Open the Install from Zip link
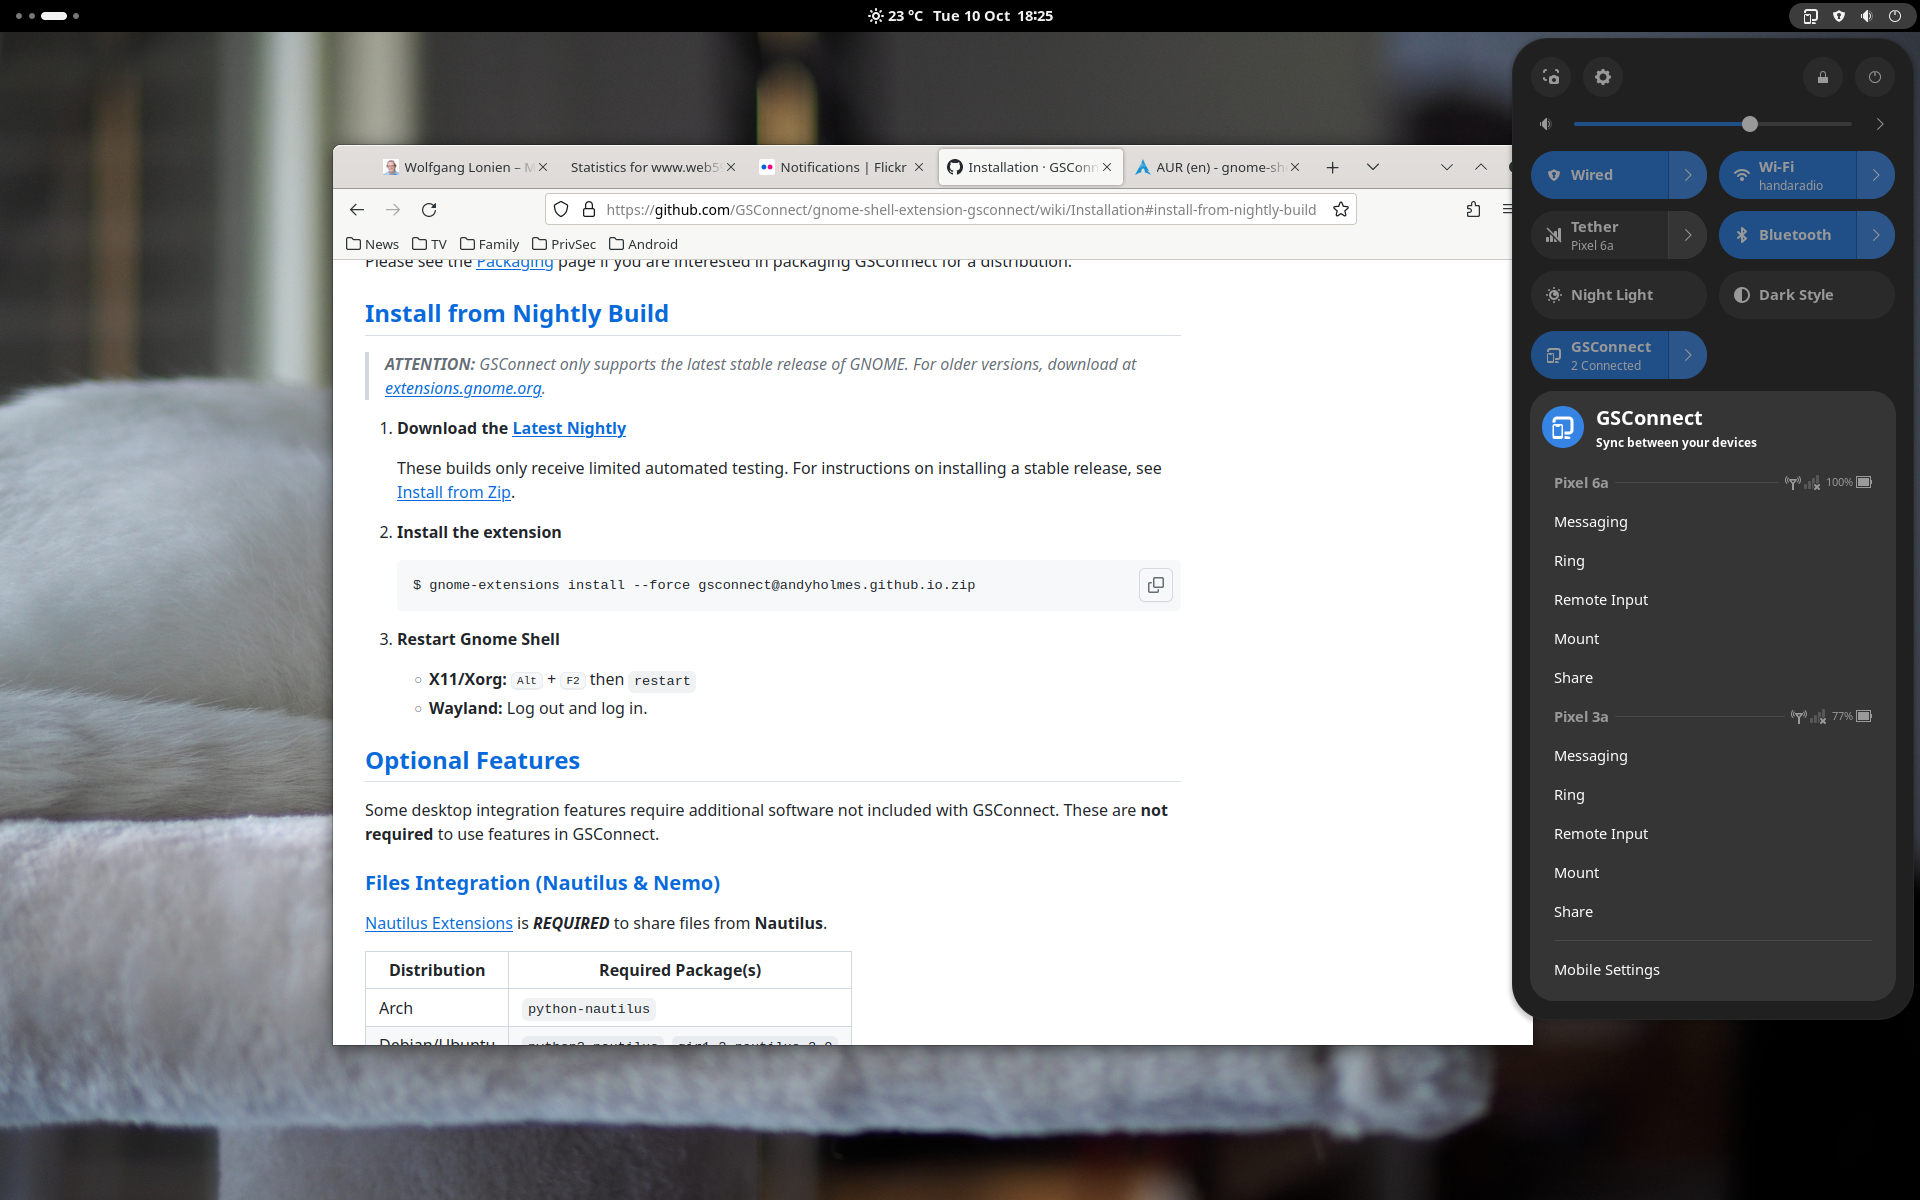The height and width of the screenshot is (1200, 1920). 454,492
